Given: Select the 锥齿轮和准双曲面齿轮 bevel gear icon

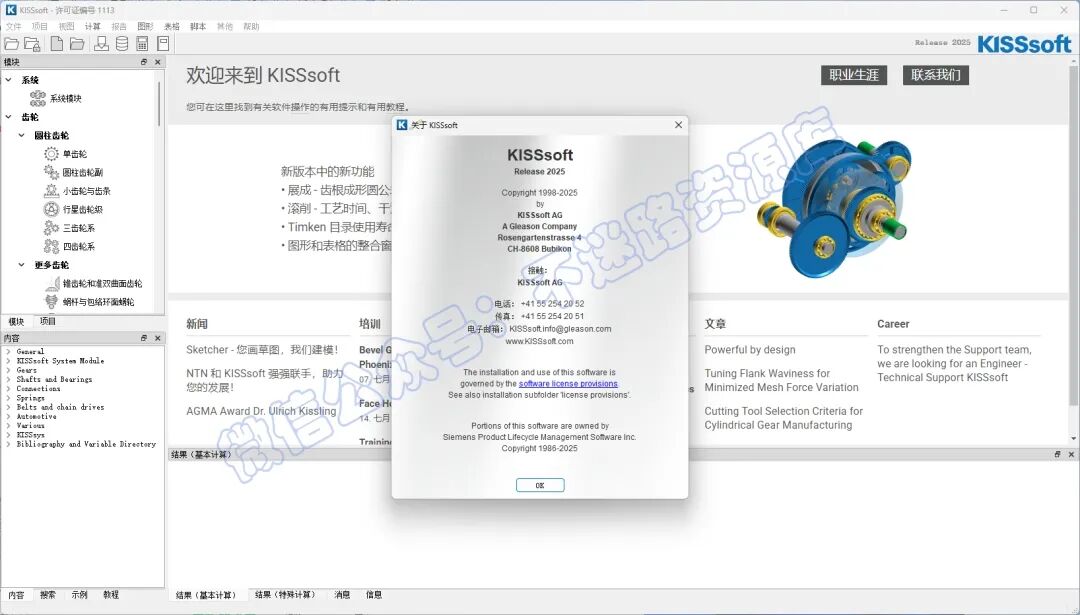Looking at the screenshot, I should point(52,283).
